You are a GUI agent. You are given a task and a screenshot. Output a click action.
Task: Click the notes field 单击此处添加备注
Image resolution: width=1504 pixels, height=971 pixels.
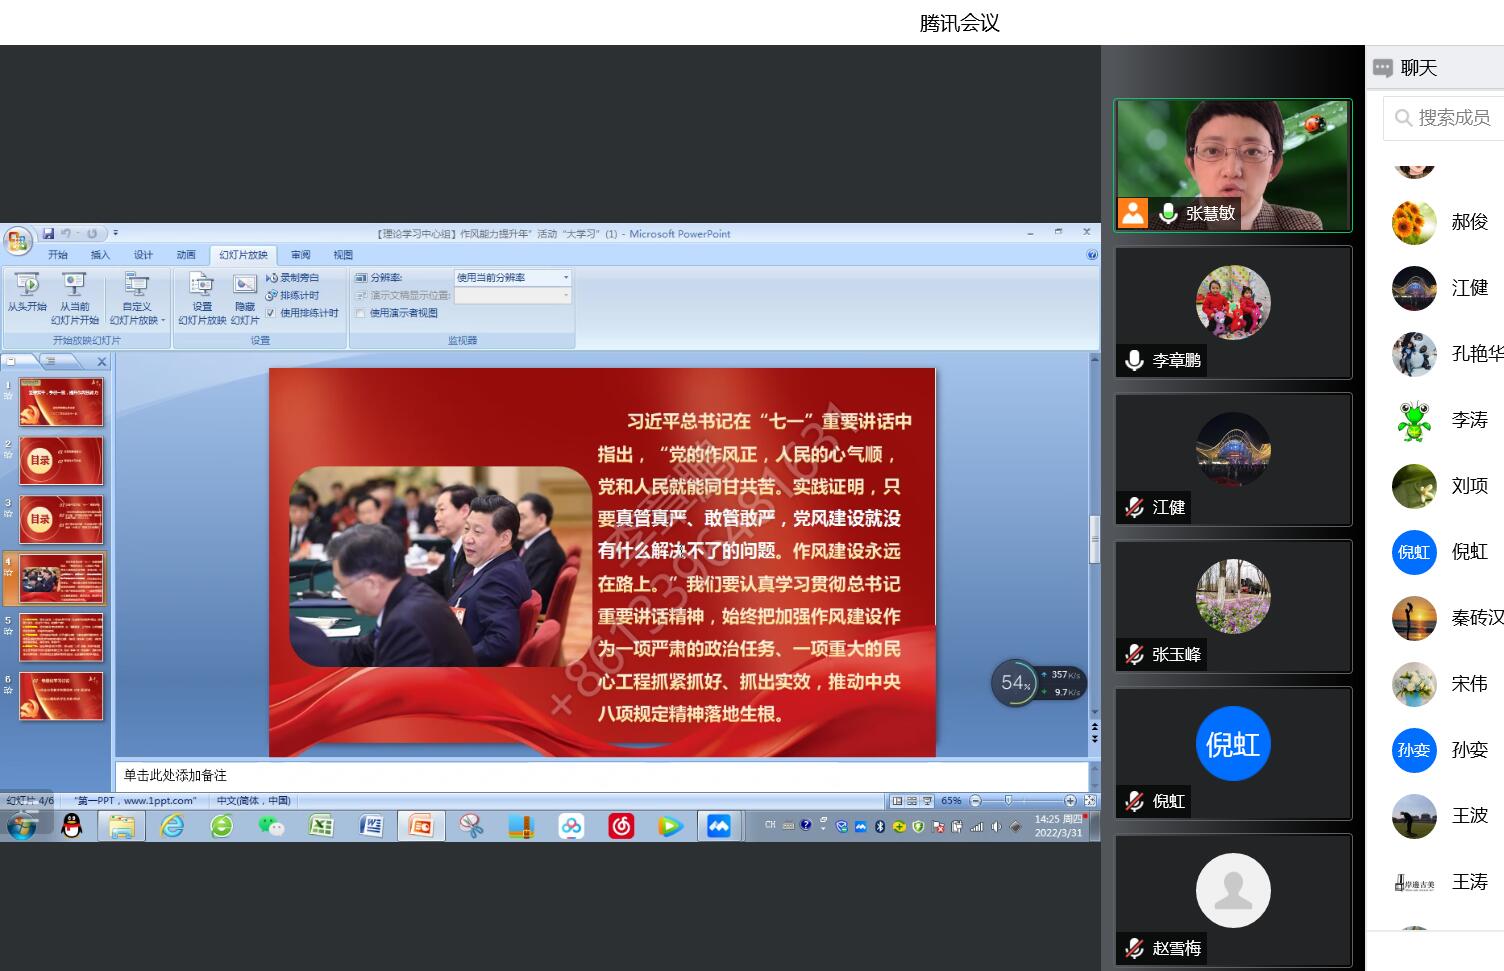click(x=602, y=776)
